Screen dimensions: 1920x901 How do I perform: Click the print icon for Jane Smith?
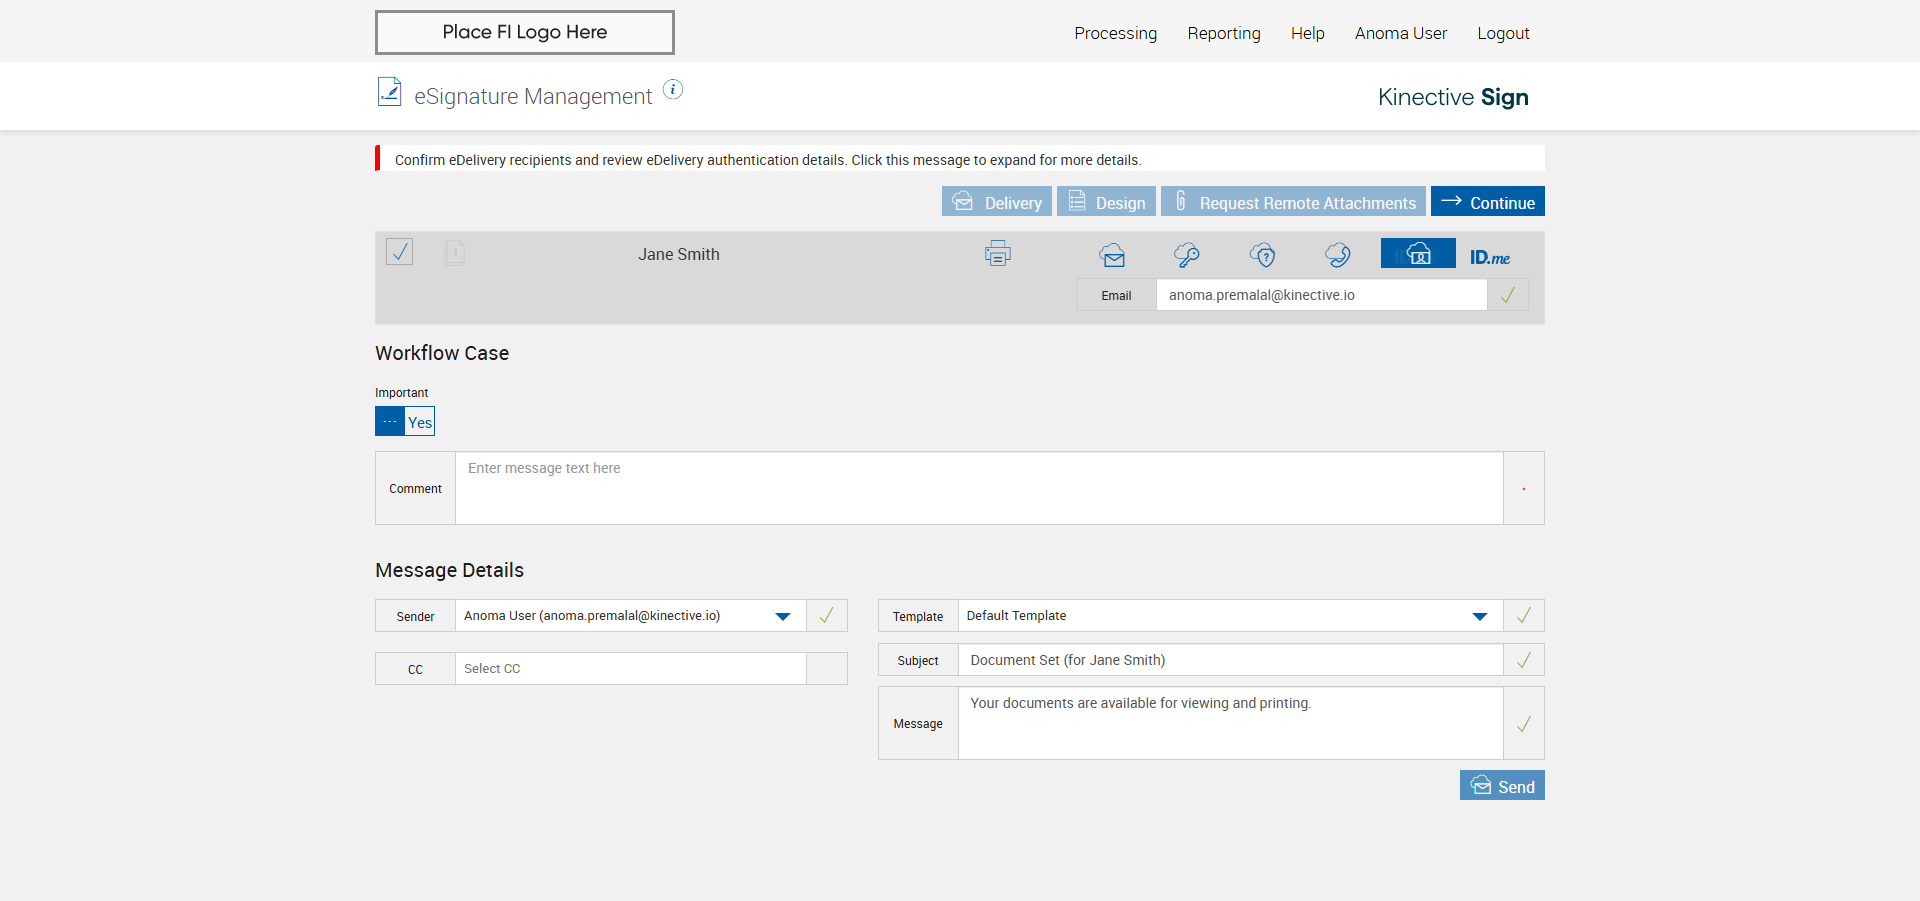[997, 254]
